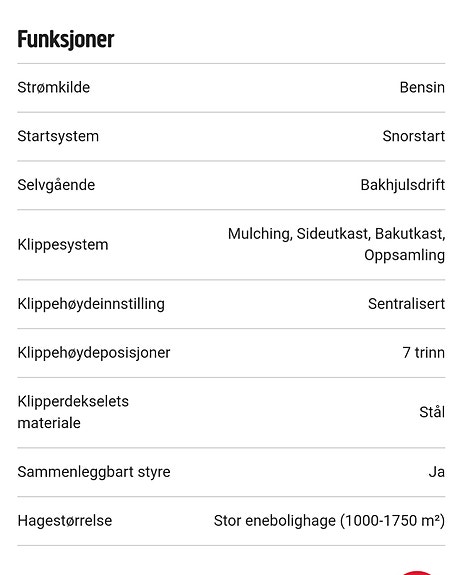Viewport: 463px width, 575px height.
Task: Click the Sentralisert value
Action: coord(406,304)
